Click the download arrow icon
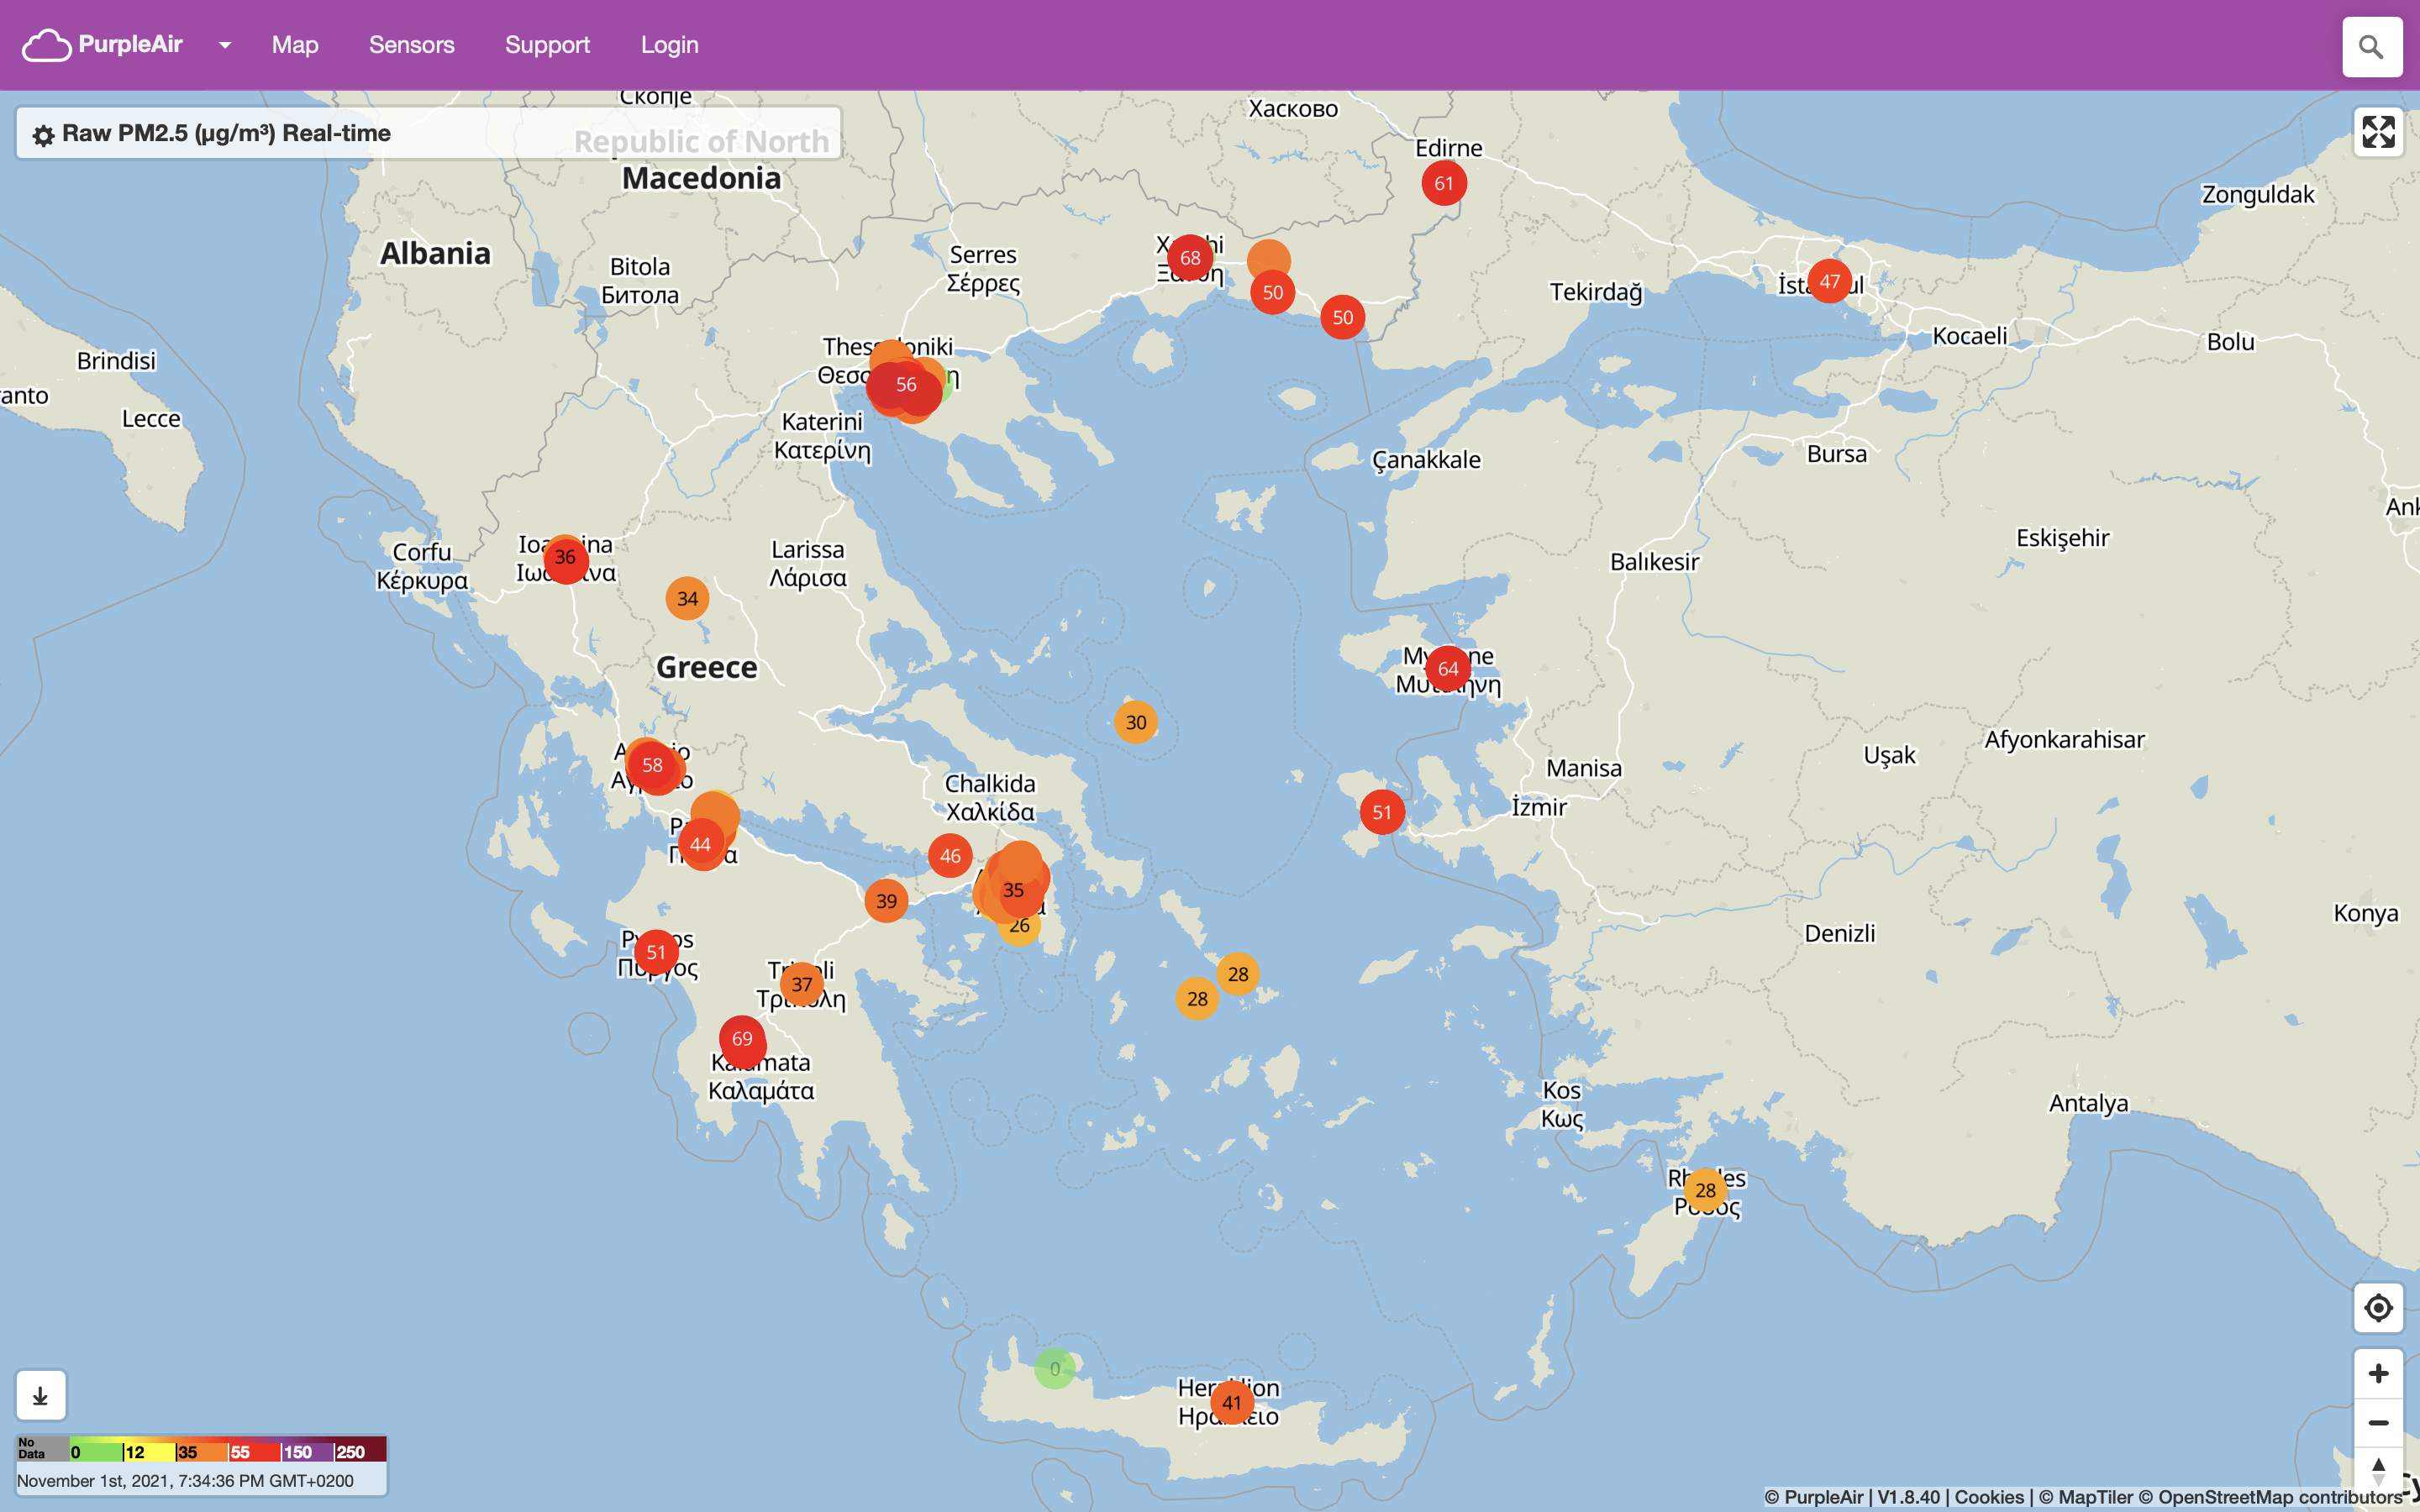Image resolution: width=2420 pixels, height=1512 pixels. tap(41, 1396)
